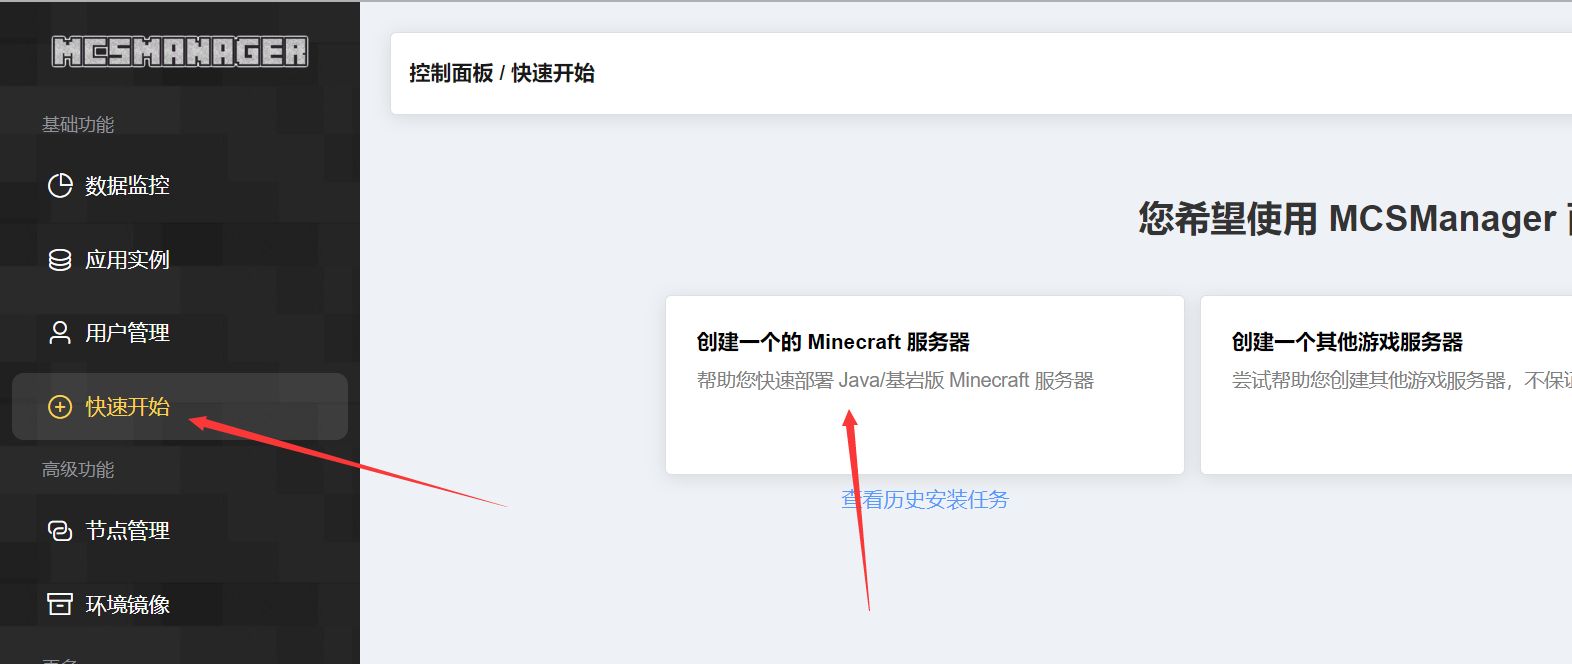Open 数据监控 in the sidebar

pyautogui.click(x=180, y=185)
